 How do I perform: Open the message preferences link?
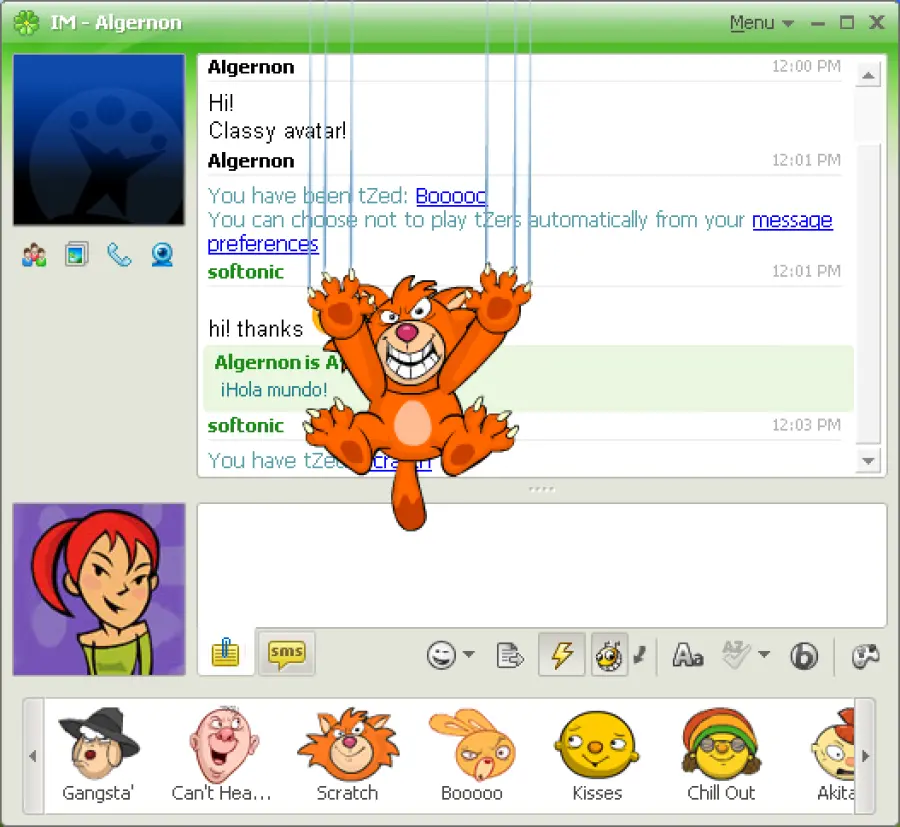point(792,220)
